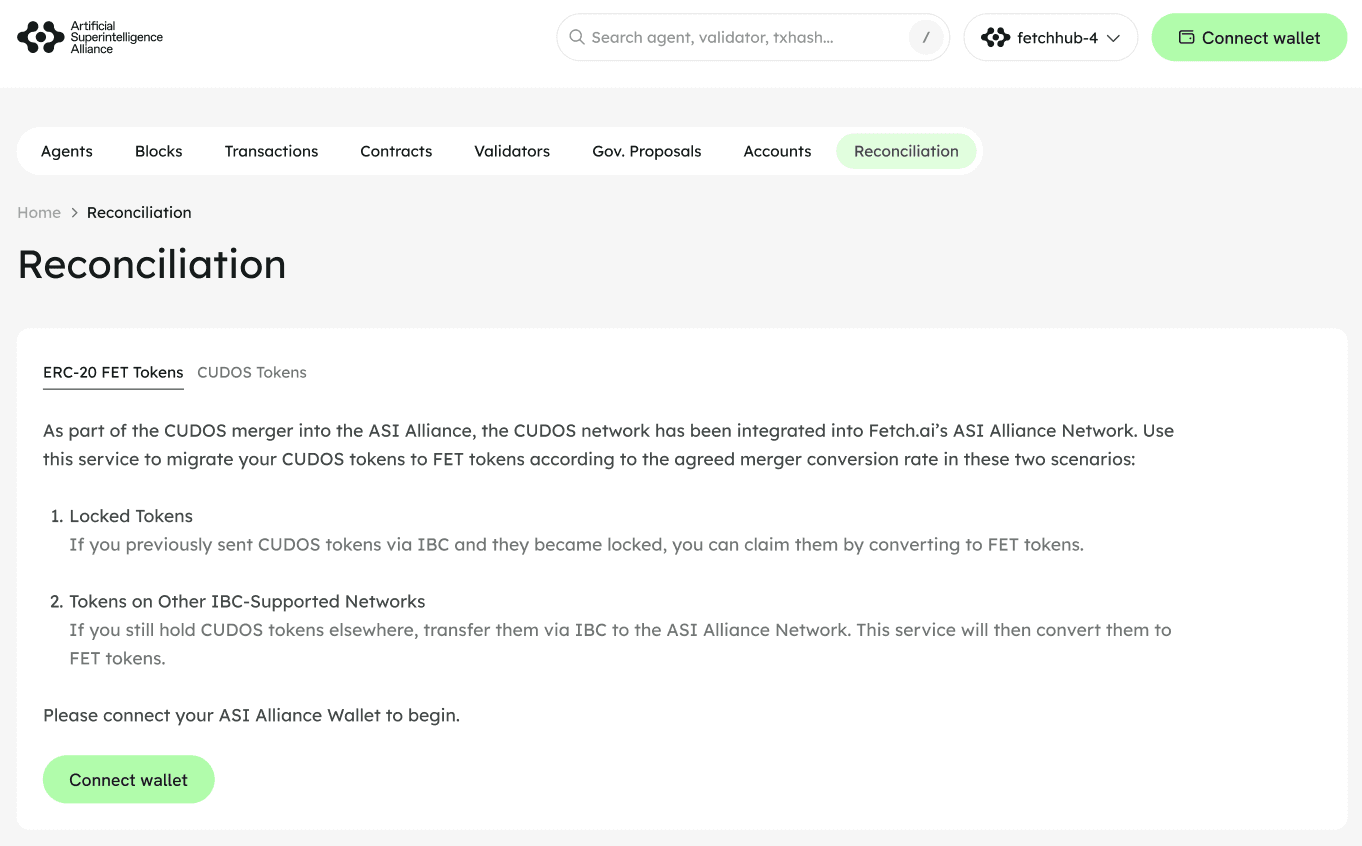
Task: Select the Validators tab
Action: (512, 151)
